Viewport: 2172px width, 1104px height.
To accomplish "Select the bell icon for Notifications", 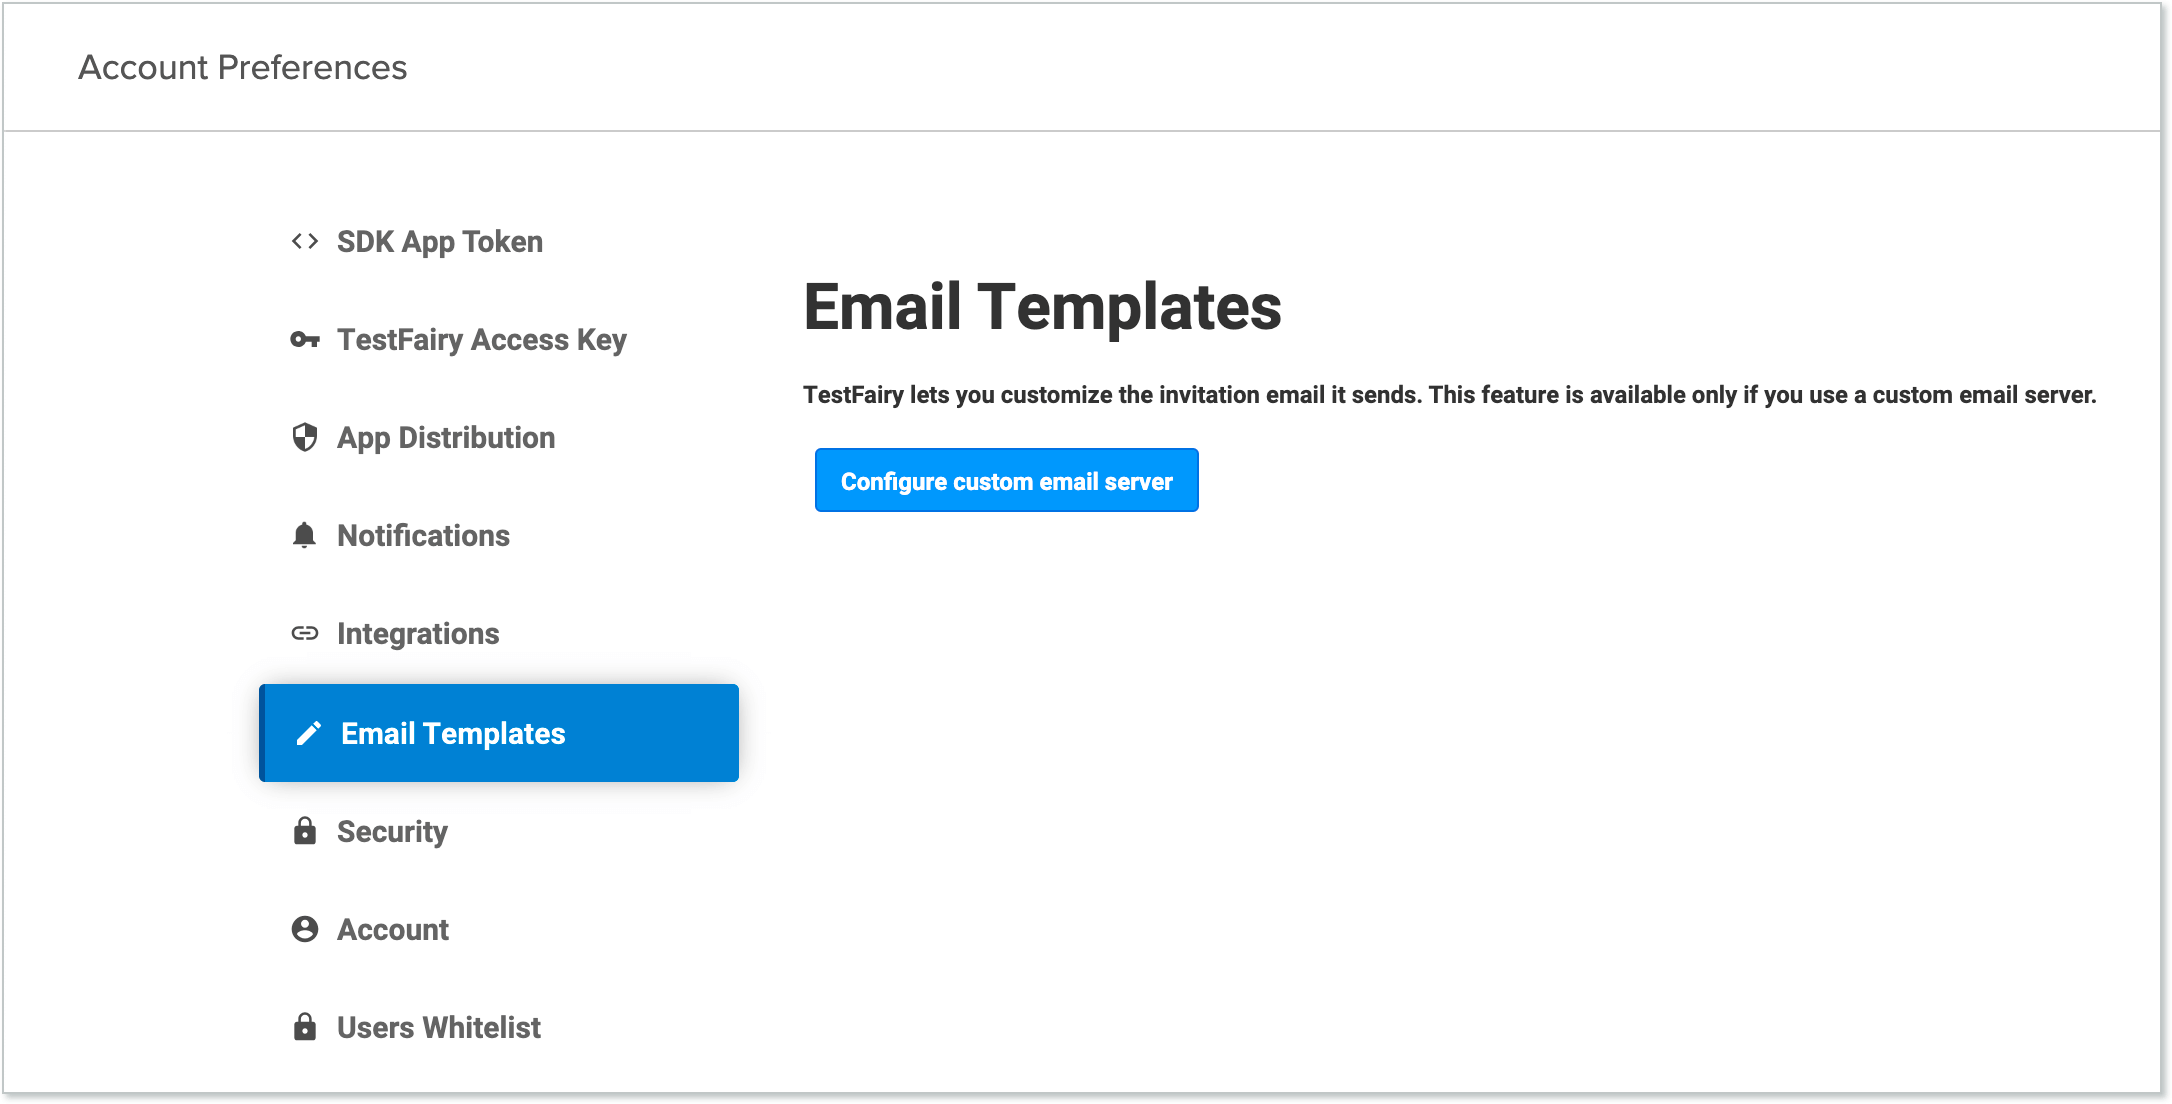I will (x=304, y=535).
